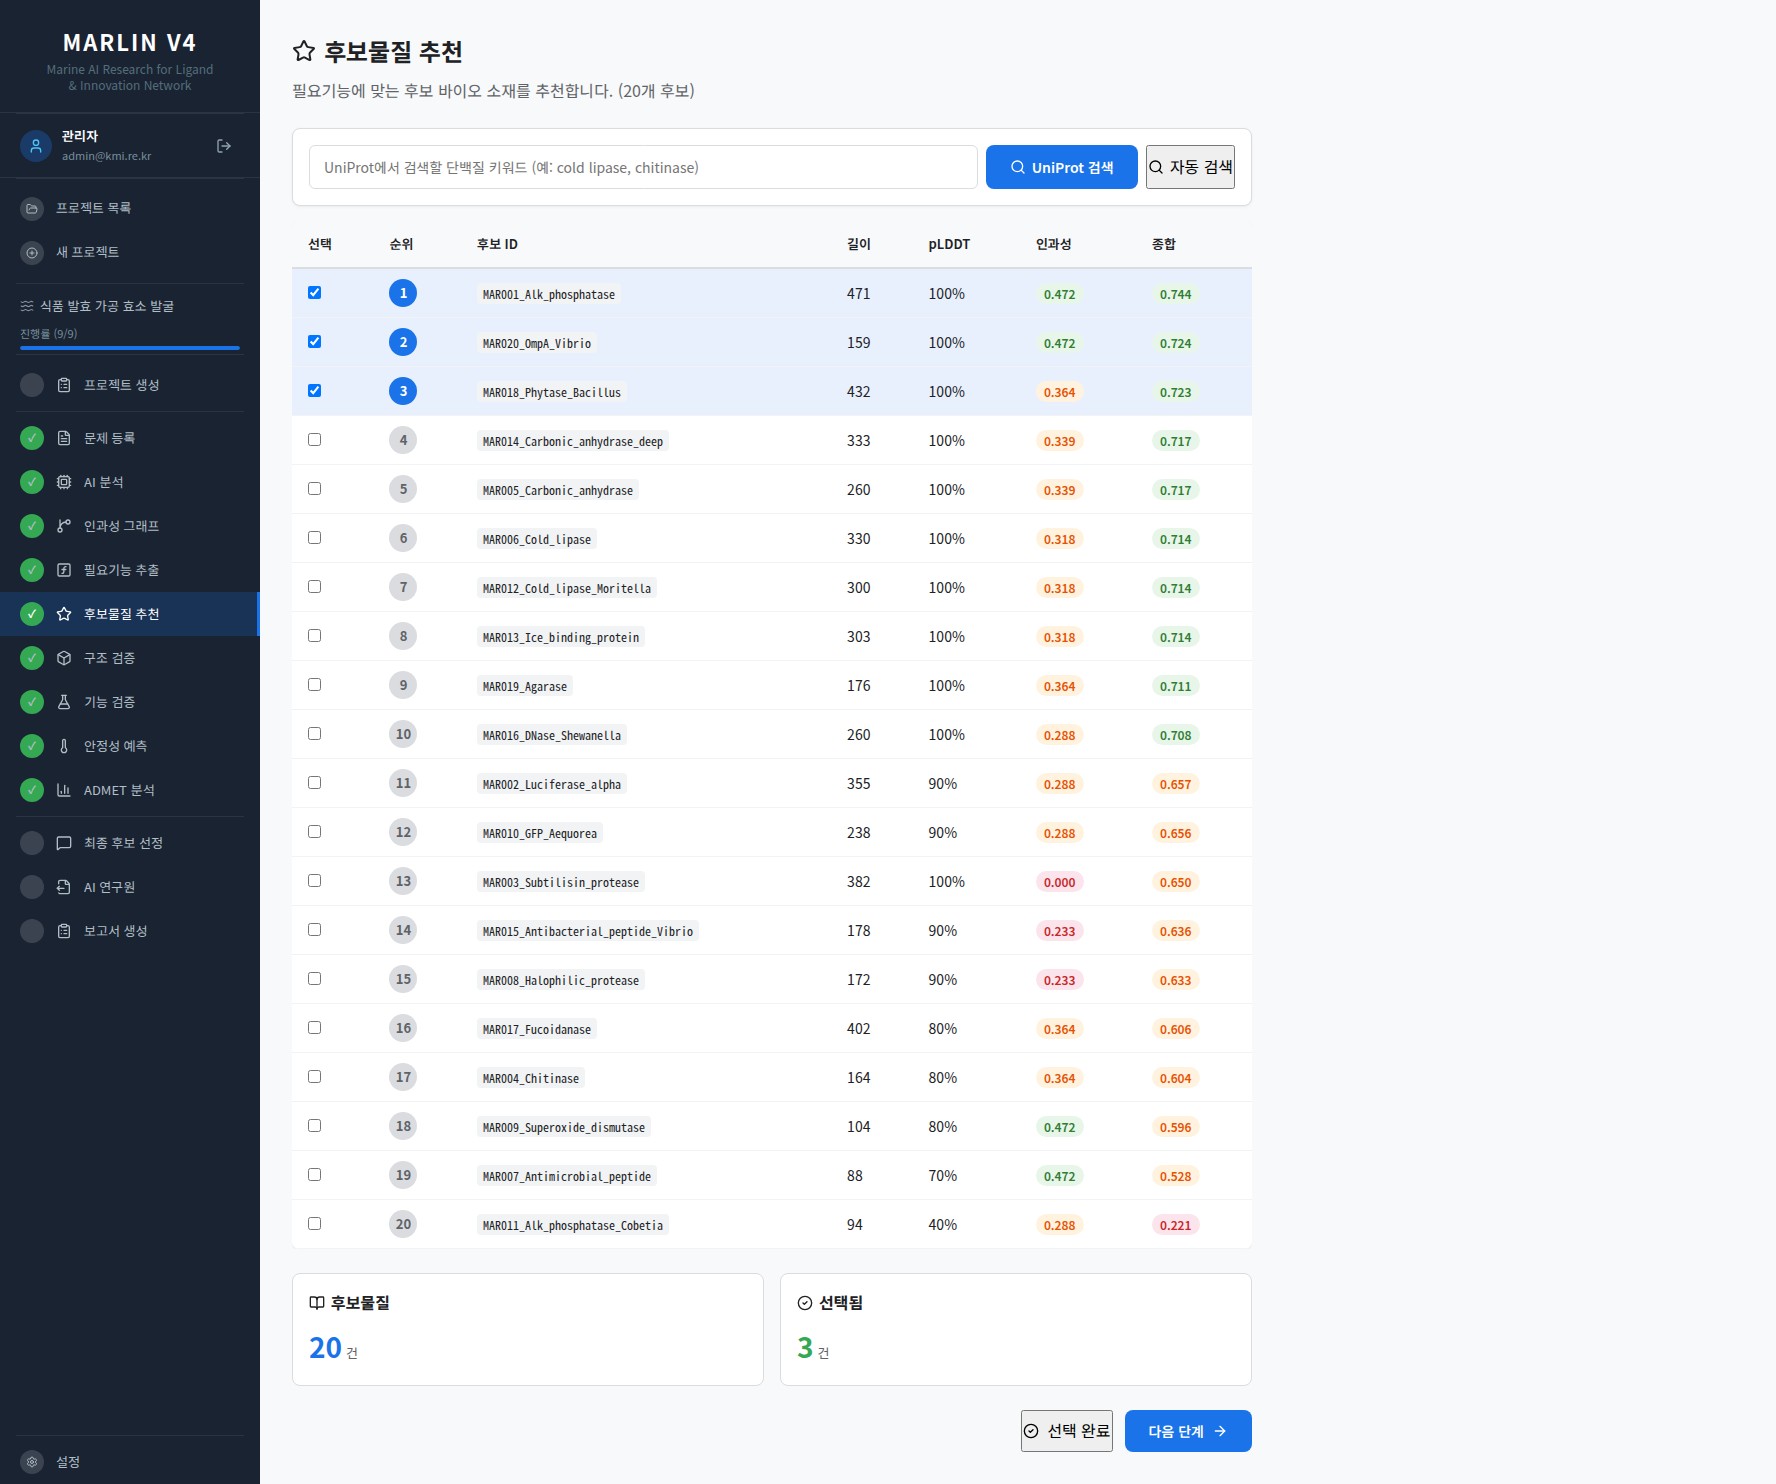The width and height of the screenshot is (1776, 1484).
Task: Open the ADMET 분석 chart icon
Action: click(x=64, y=790)
